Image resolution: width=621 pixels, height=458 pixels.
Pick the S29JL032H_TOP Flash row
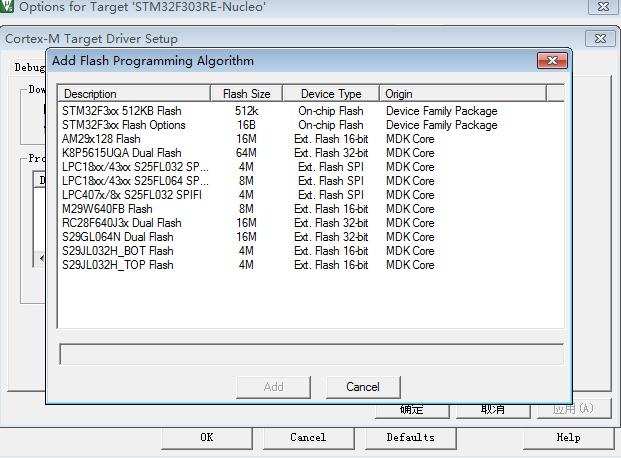[311, 265]
